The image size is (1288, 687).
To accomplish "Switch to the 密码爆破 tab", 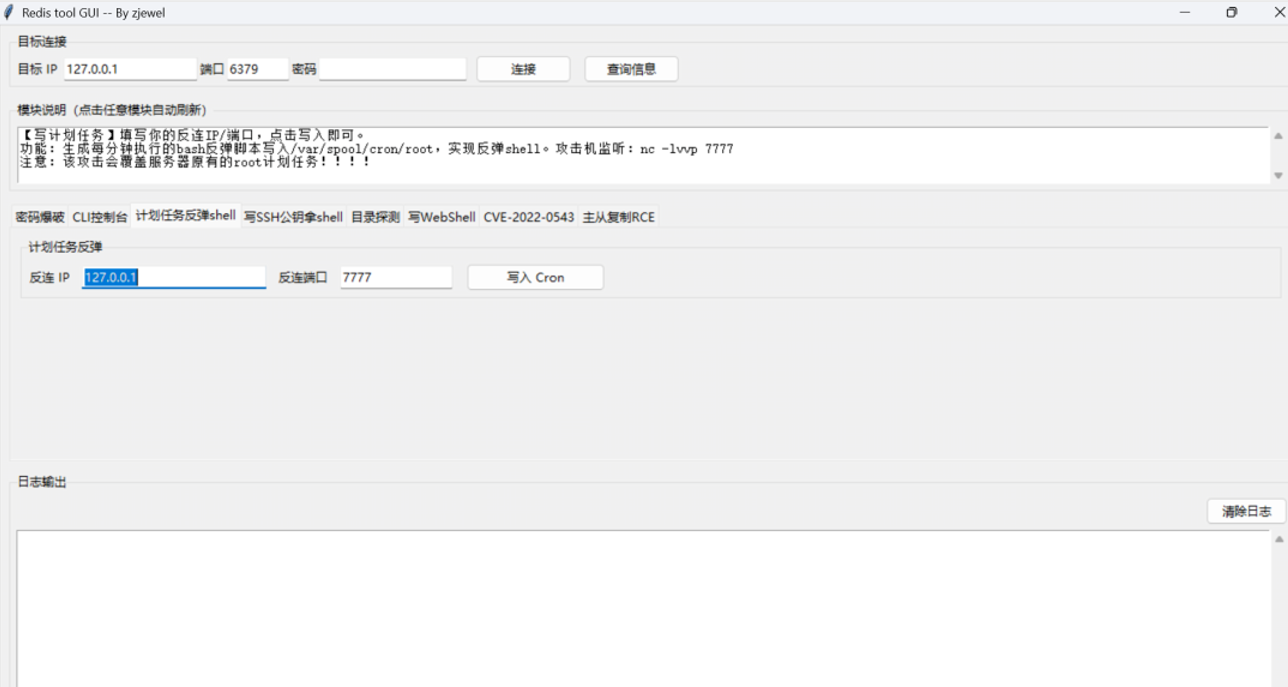I will pyautogui.click(x=40, y=217).
